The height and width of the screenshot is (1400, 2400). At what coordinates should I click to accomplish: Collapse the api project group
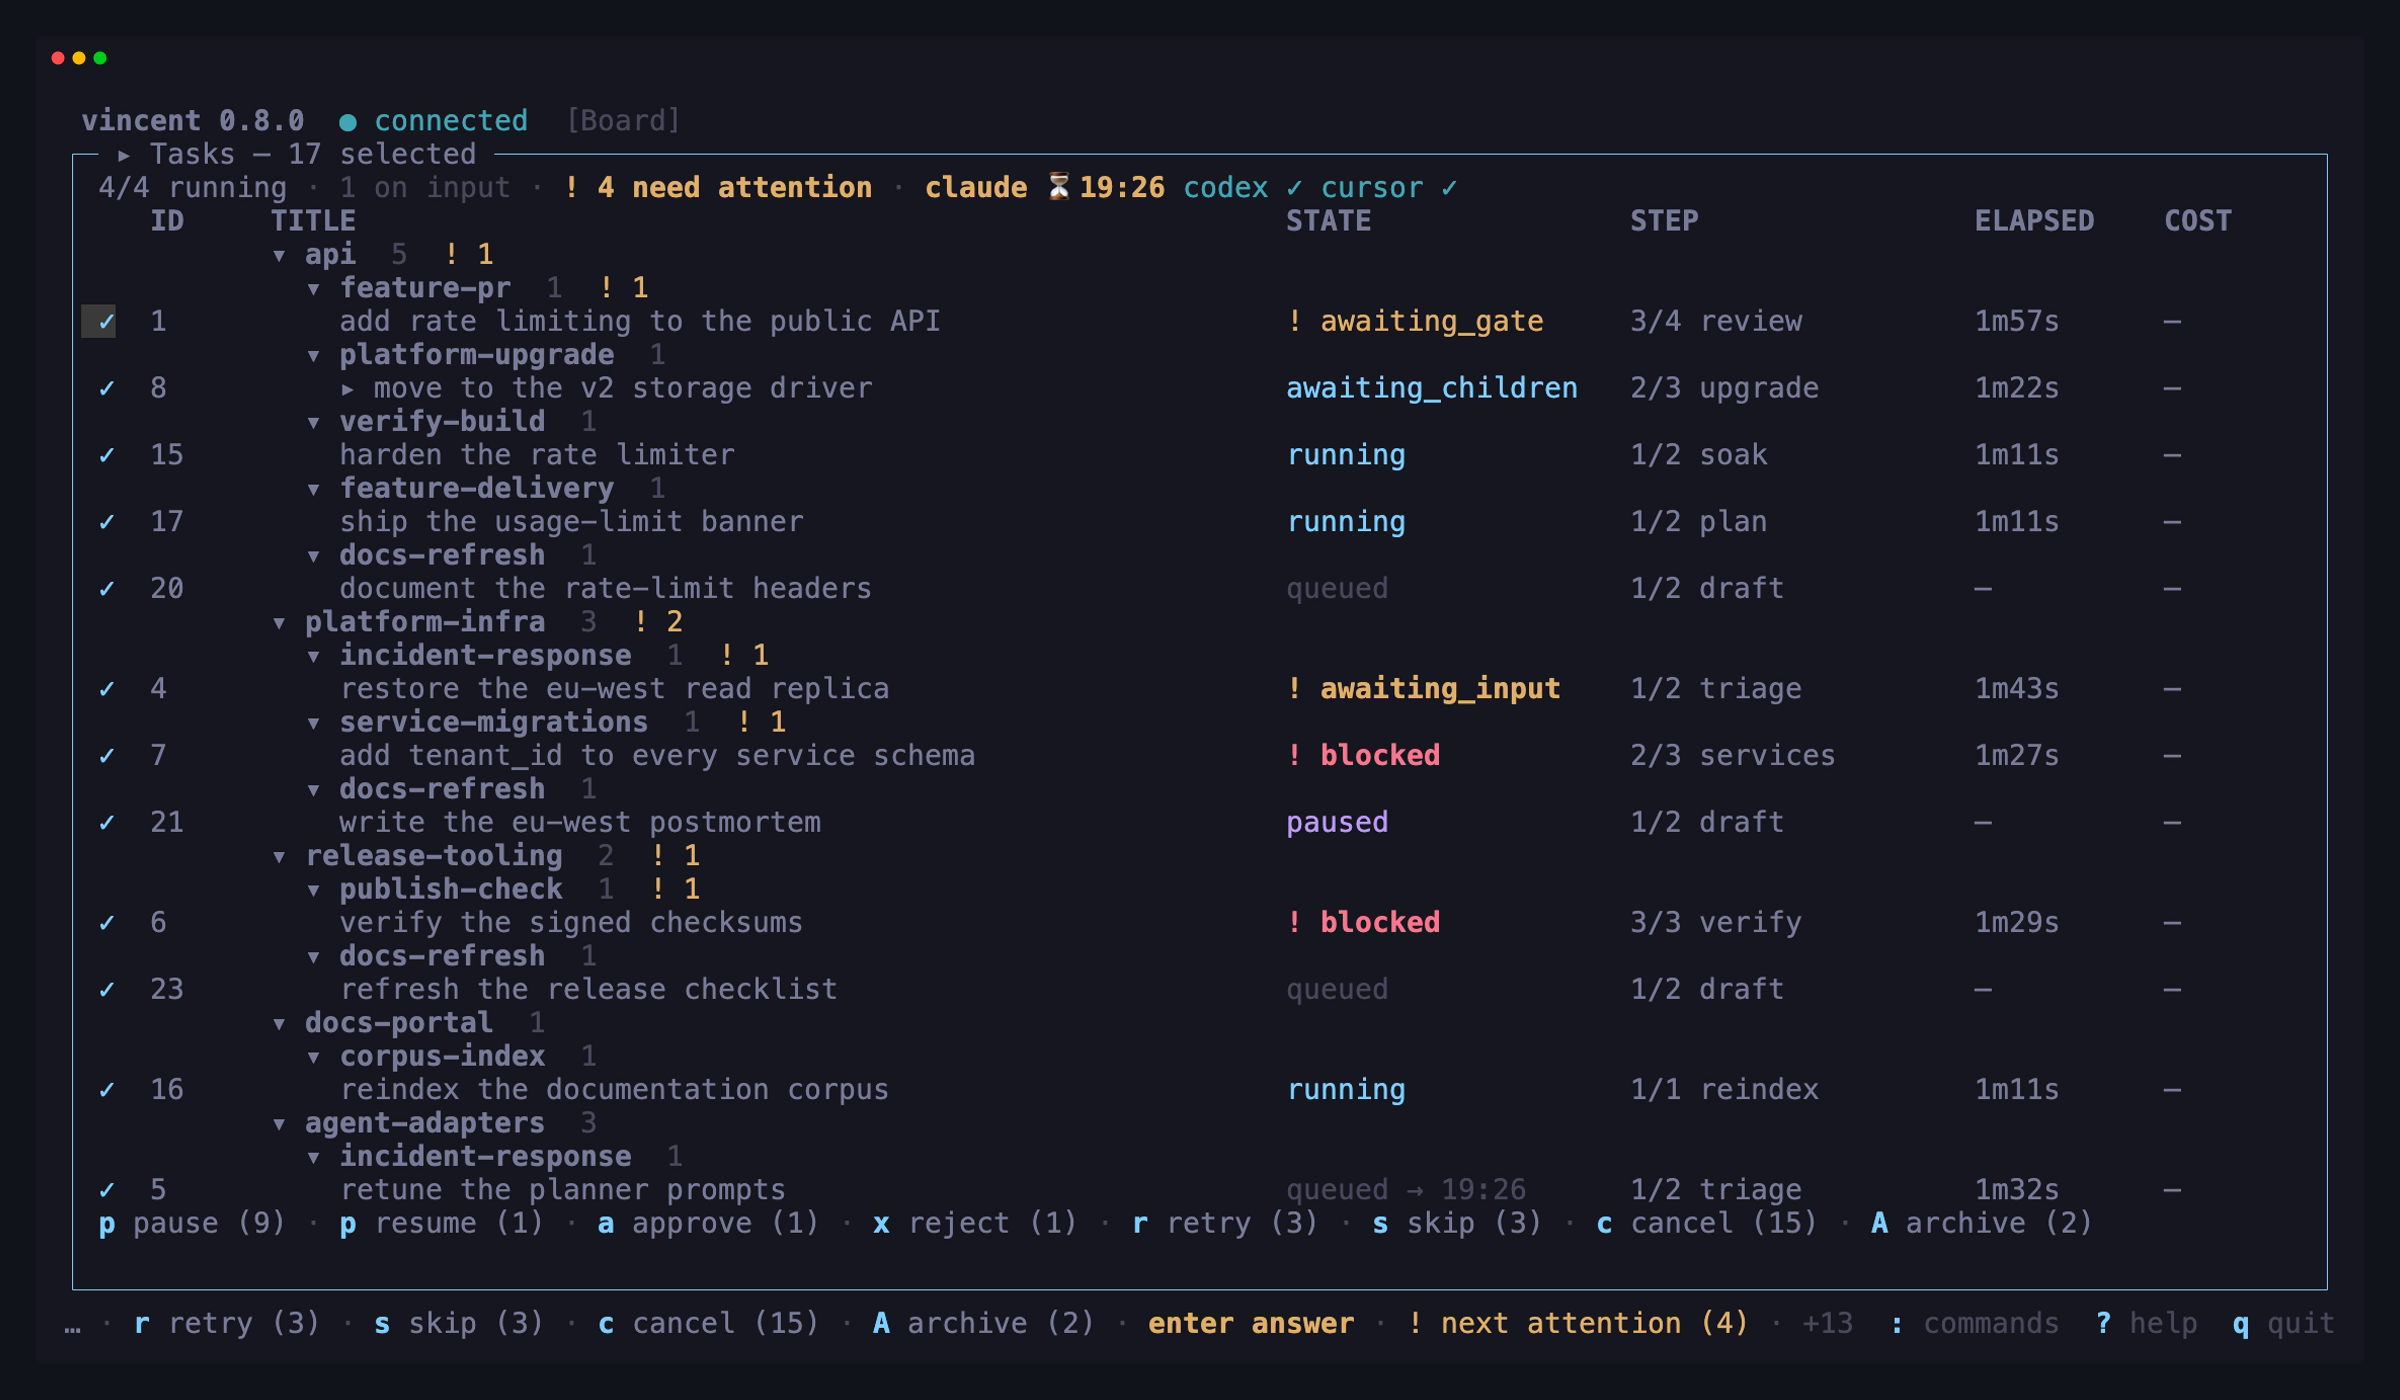[x=280, y=256]
